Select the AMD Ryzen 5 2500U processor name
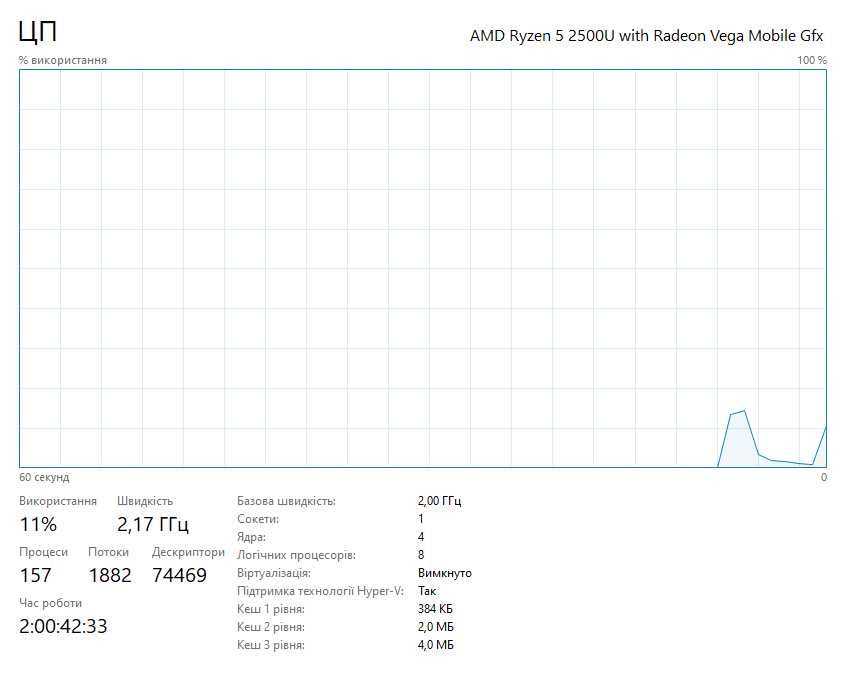 [x=646, y=36]
